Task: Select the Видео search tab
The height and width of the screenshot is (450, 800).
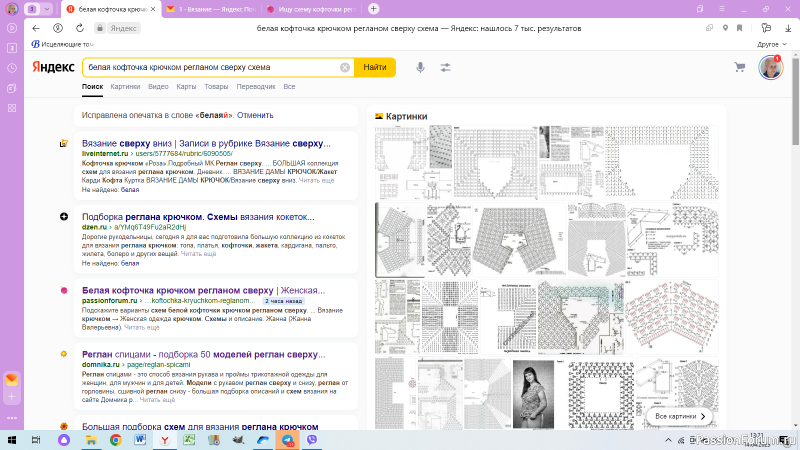Action: pos(158,87)
